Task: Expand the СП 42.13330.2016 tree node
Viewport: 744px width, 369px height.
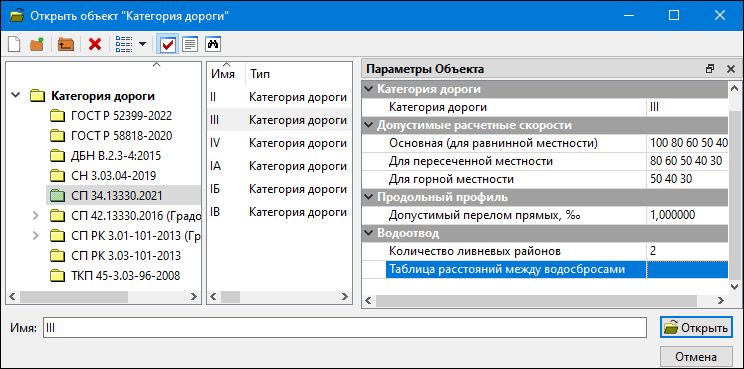Action: (x=36, y=216)
